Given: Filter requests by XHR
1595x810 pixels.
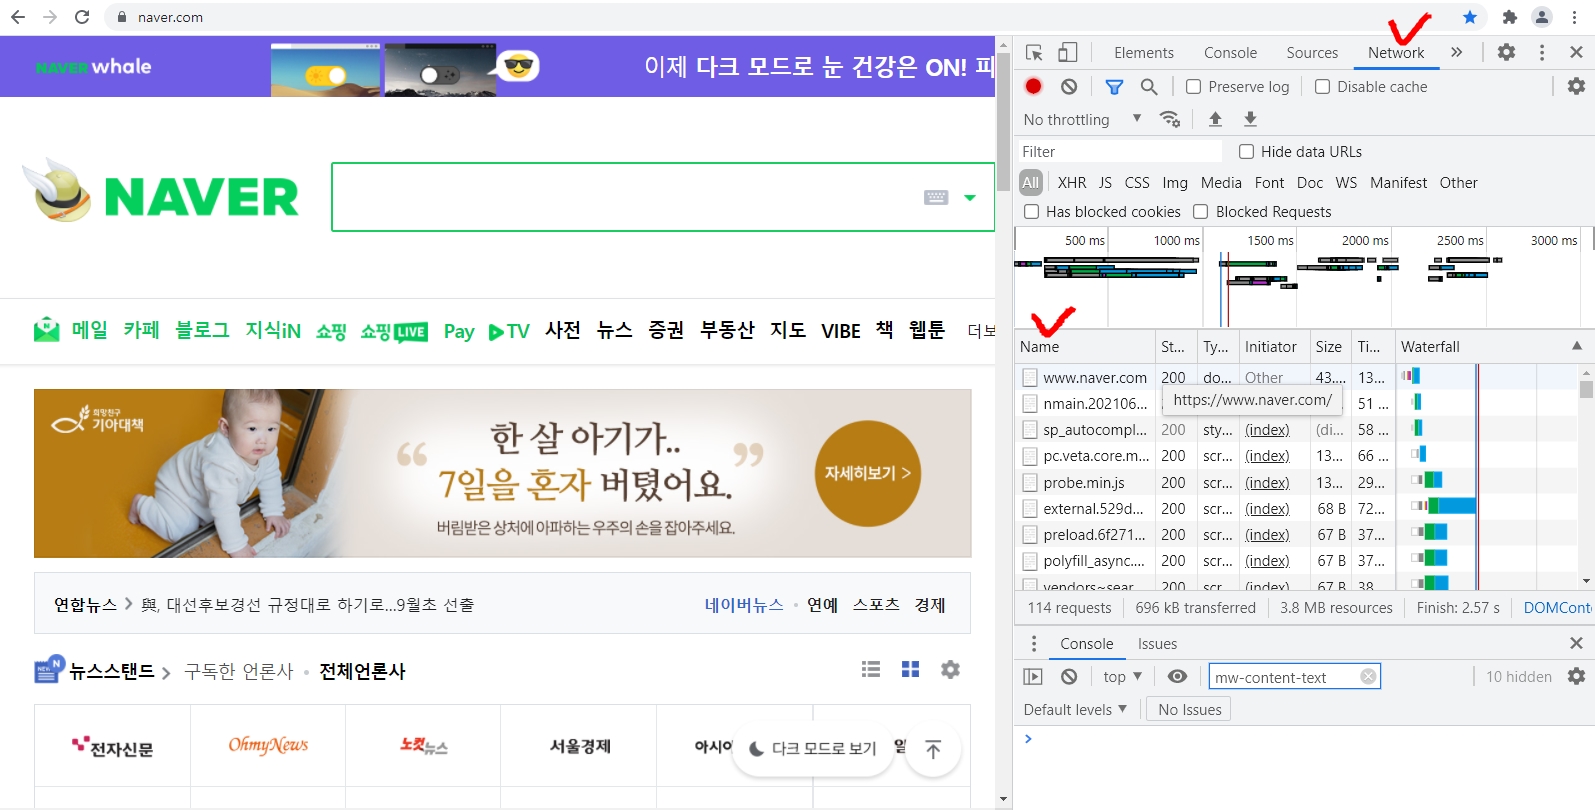Looking at the screenshot, I should (1072, 183).
